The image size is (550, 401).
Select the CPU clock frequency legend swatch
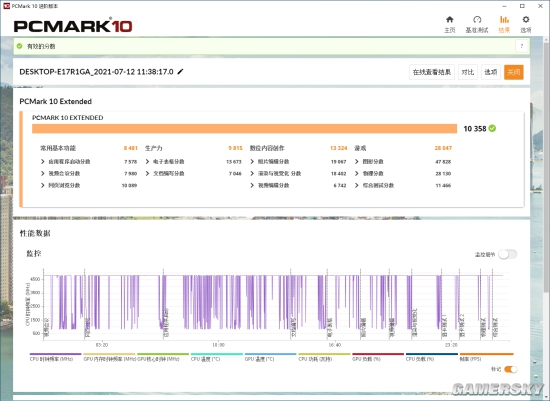[55, 354]
